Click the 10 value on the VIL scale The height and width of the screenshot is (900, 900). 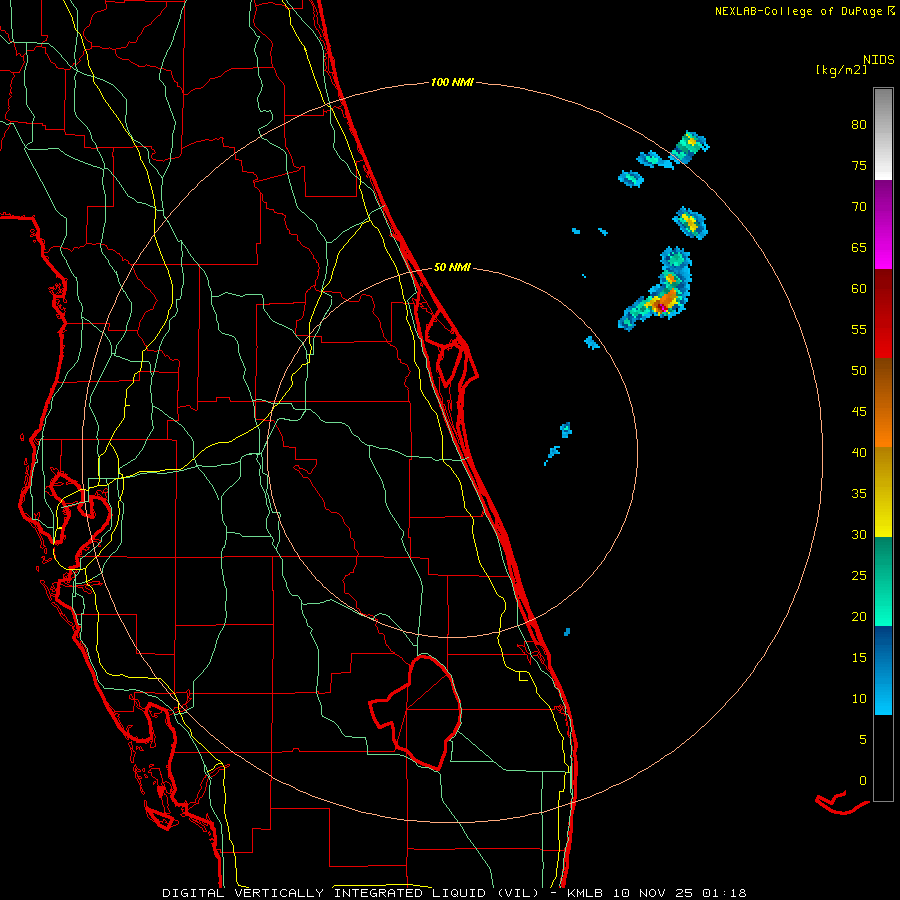point(859,699)
